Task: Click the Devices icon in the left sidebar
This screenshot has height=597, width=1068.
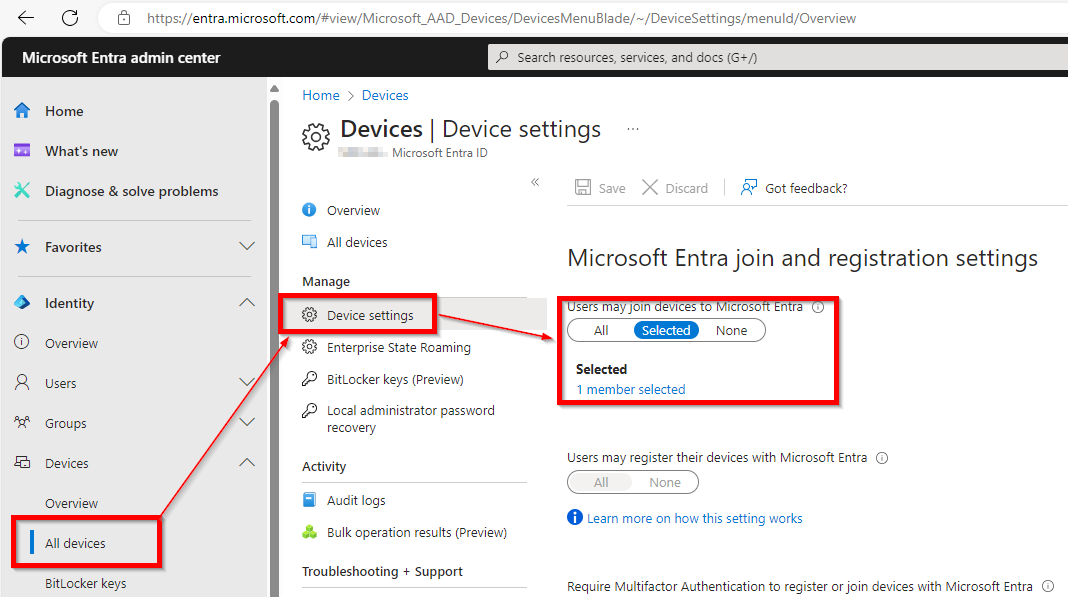Action: pyautogui.click(x=22, y=463)
